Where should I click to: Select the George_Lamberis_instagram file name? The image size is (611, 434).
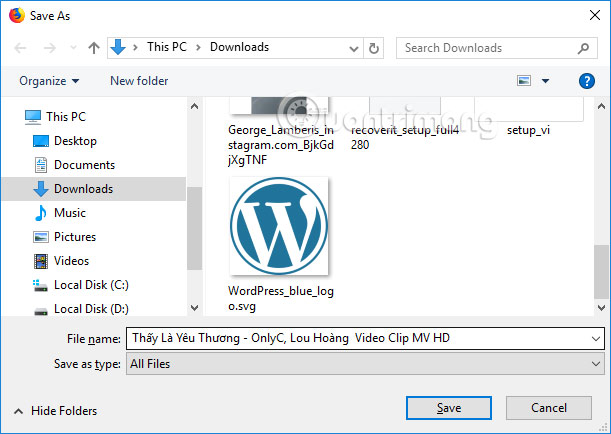click(281, 145)
